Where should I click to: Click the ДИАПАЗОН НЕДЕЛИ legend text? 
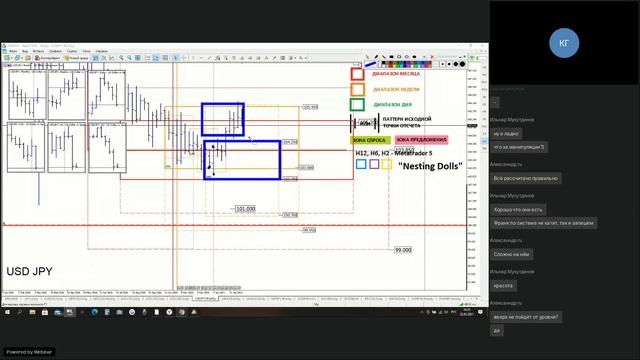(x=396, y=89)
